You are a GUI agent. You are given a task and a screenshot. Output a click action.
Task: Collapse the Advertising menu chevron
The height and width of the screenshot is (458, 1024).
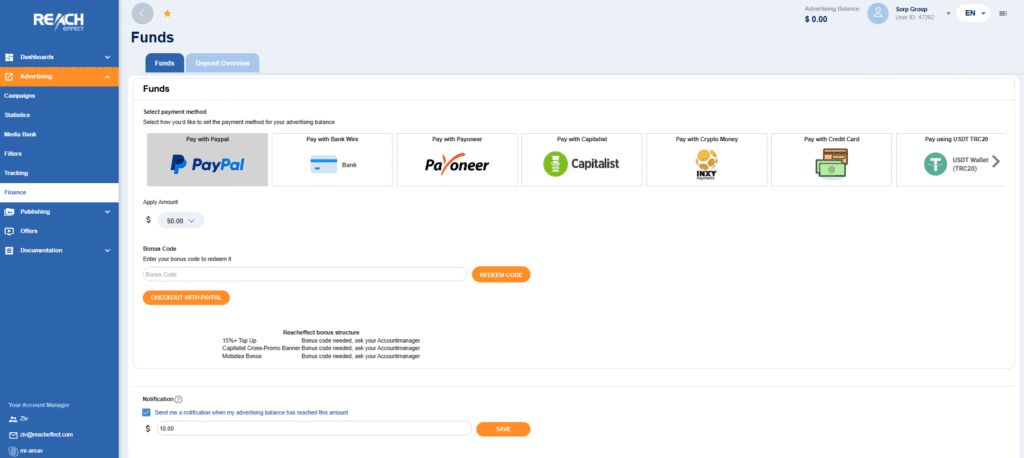pos(108,77)
